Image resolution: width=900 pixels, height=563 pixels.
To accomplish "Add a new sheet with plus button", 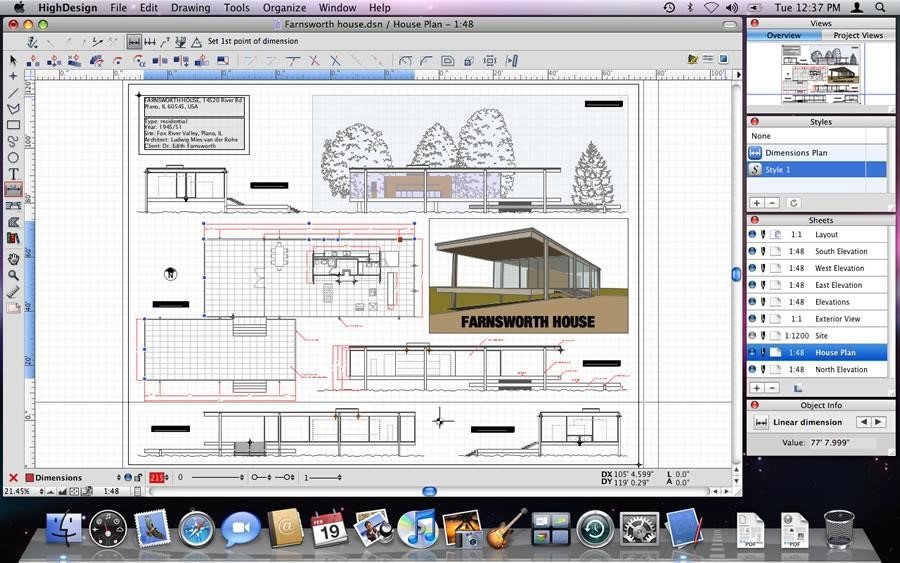I will 757,388.
